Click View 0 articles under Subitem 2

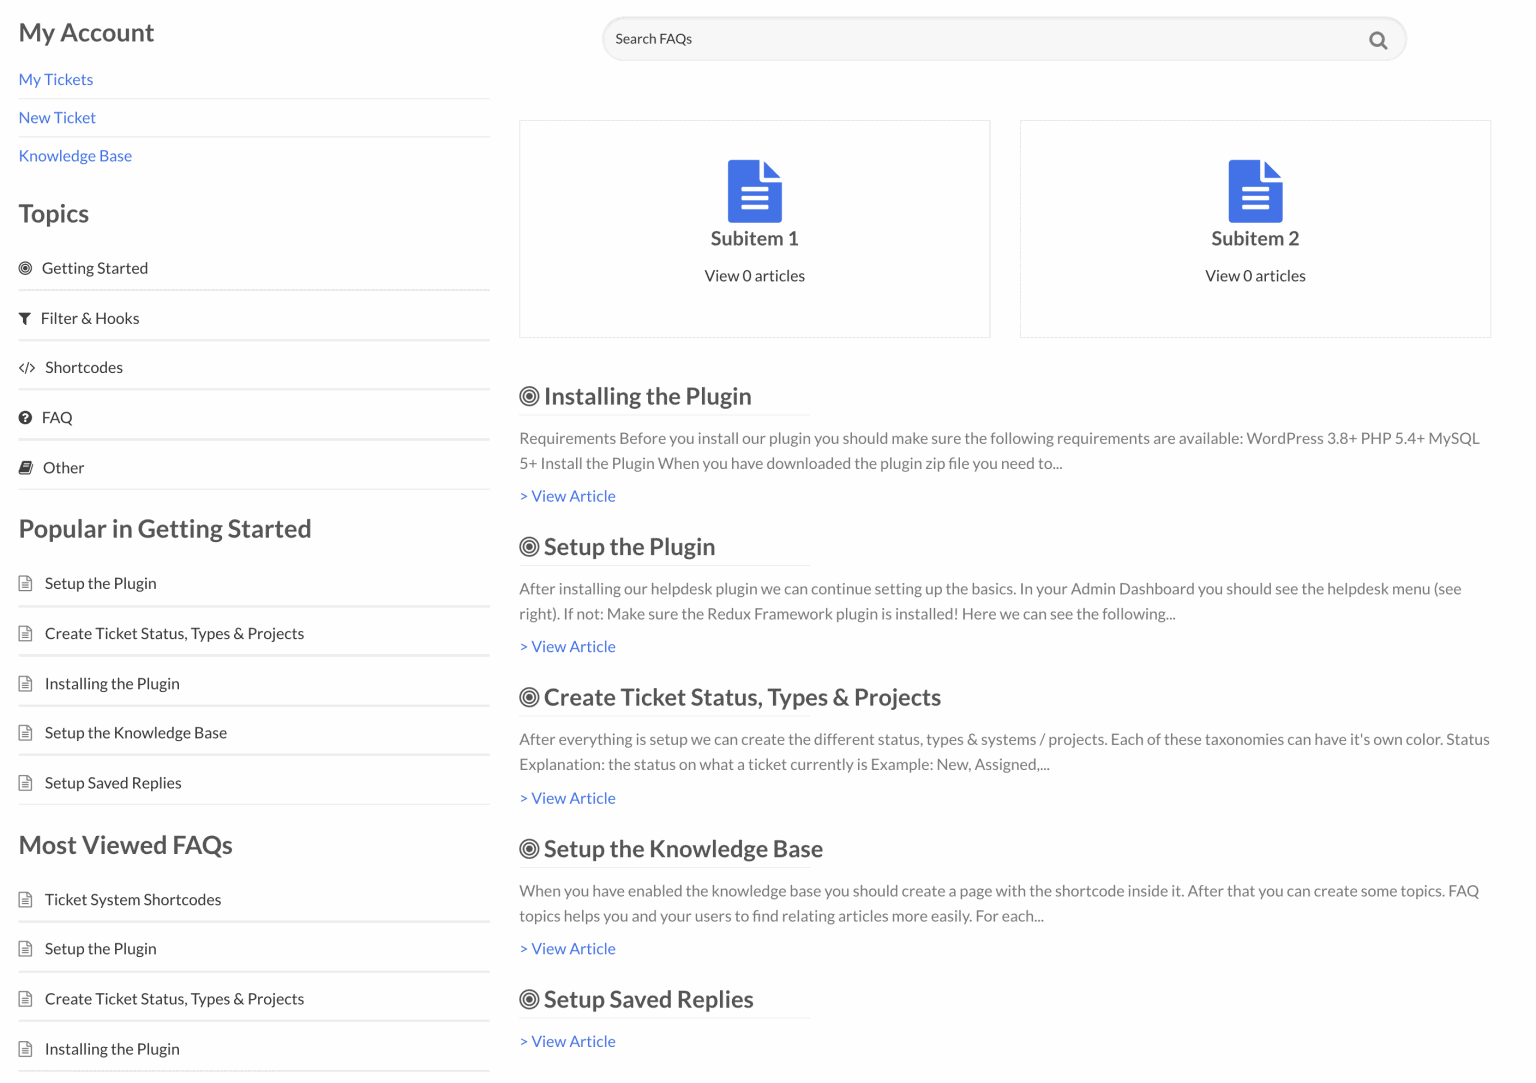(1255, 275)
